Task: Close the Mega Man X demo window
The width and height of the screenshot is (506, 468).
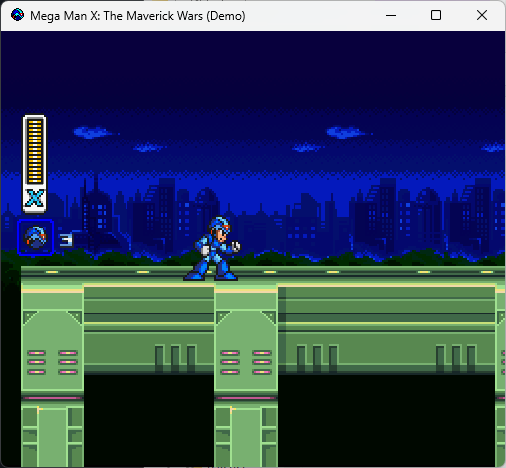Action: coord(482,15)
